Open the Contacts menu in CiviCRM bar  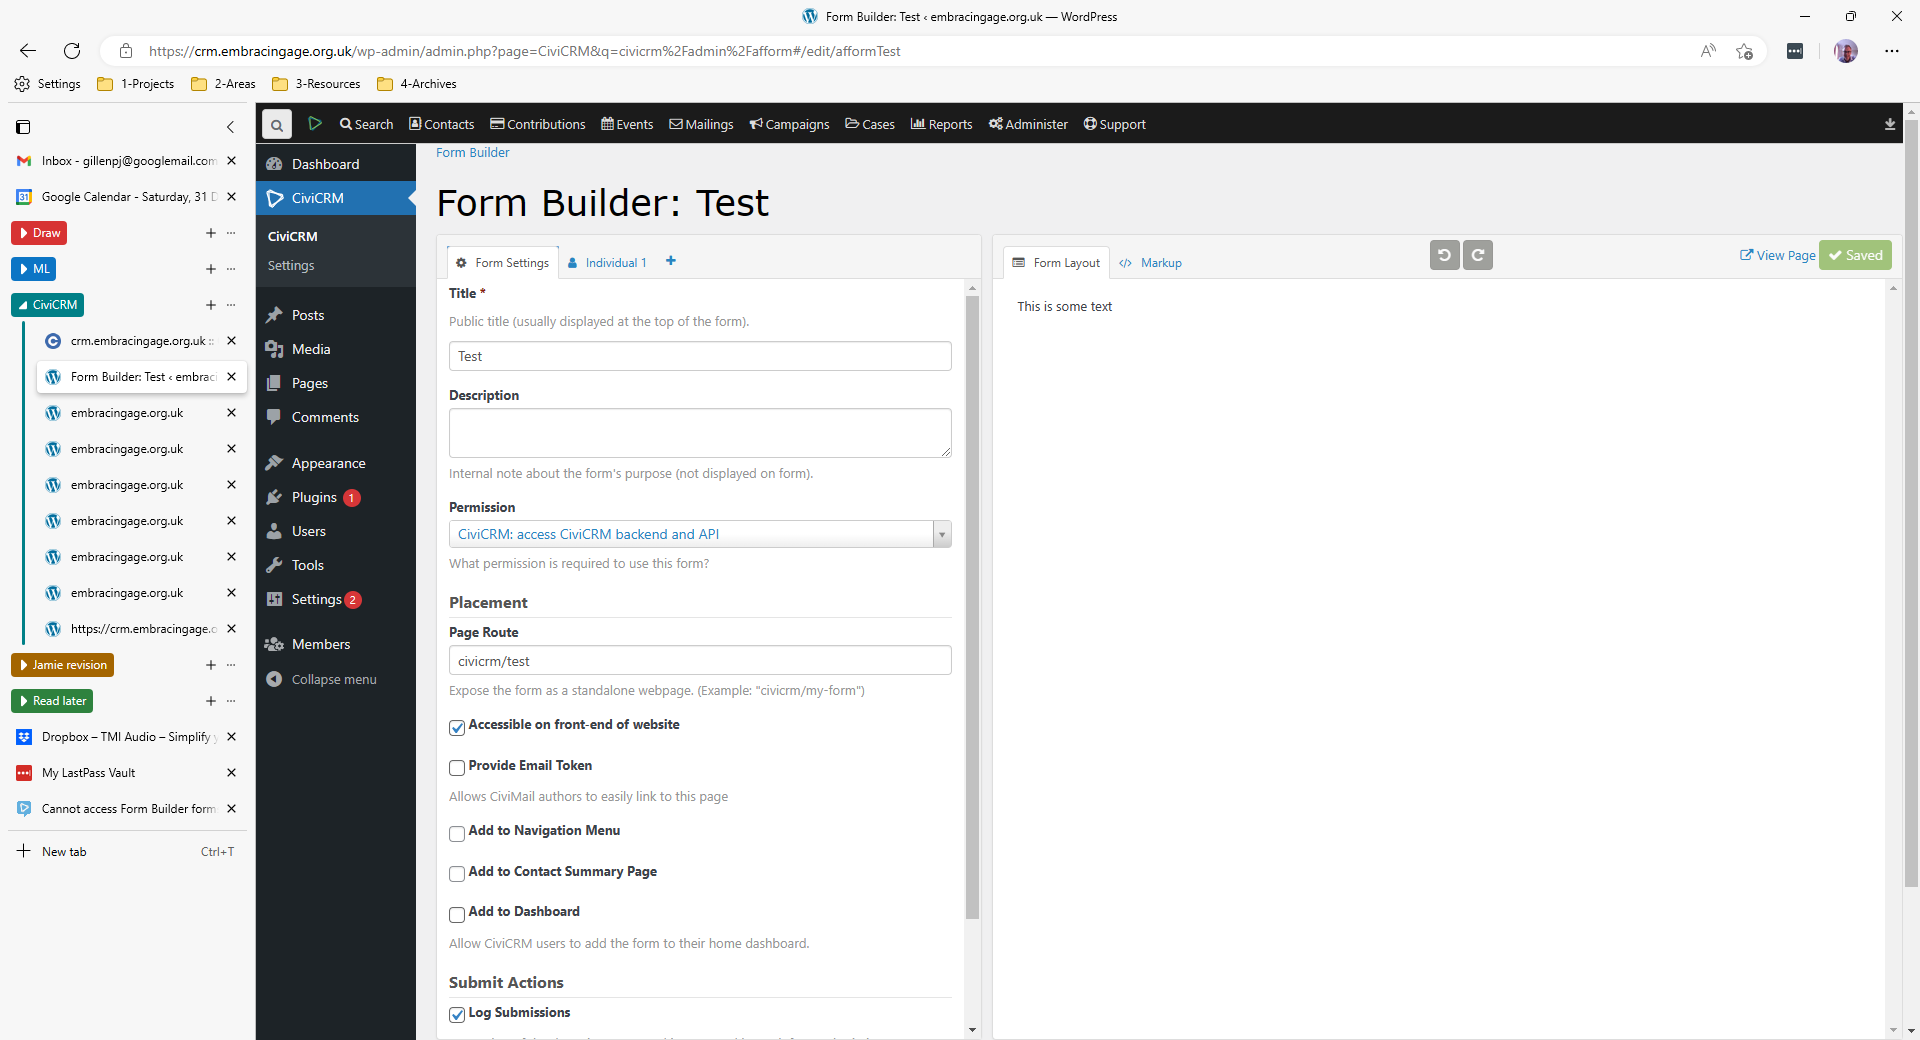coord(441,124)
